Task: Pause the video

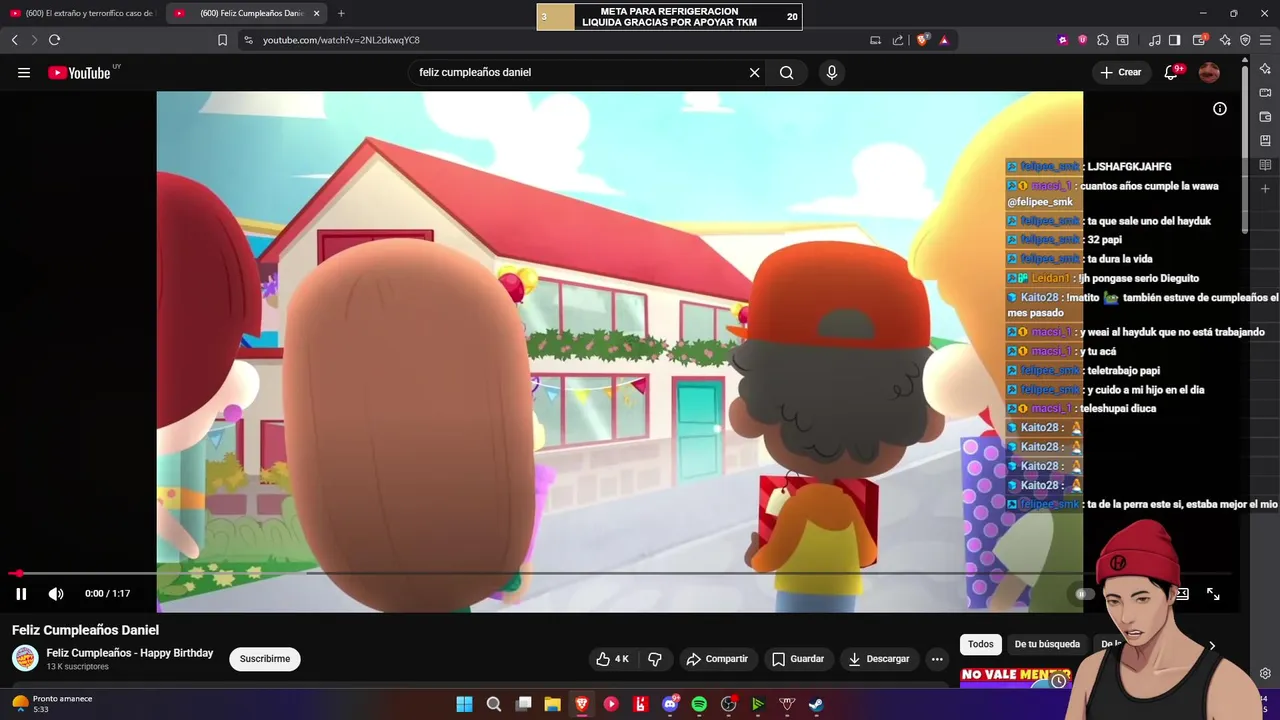Action: (21, 594)
